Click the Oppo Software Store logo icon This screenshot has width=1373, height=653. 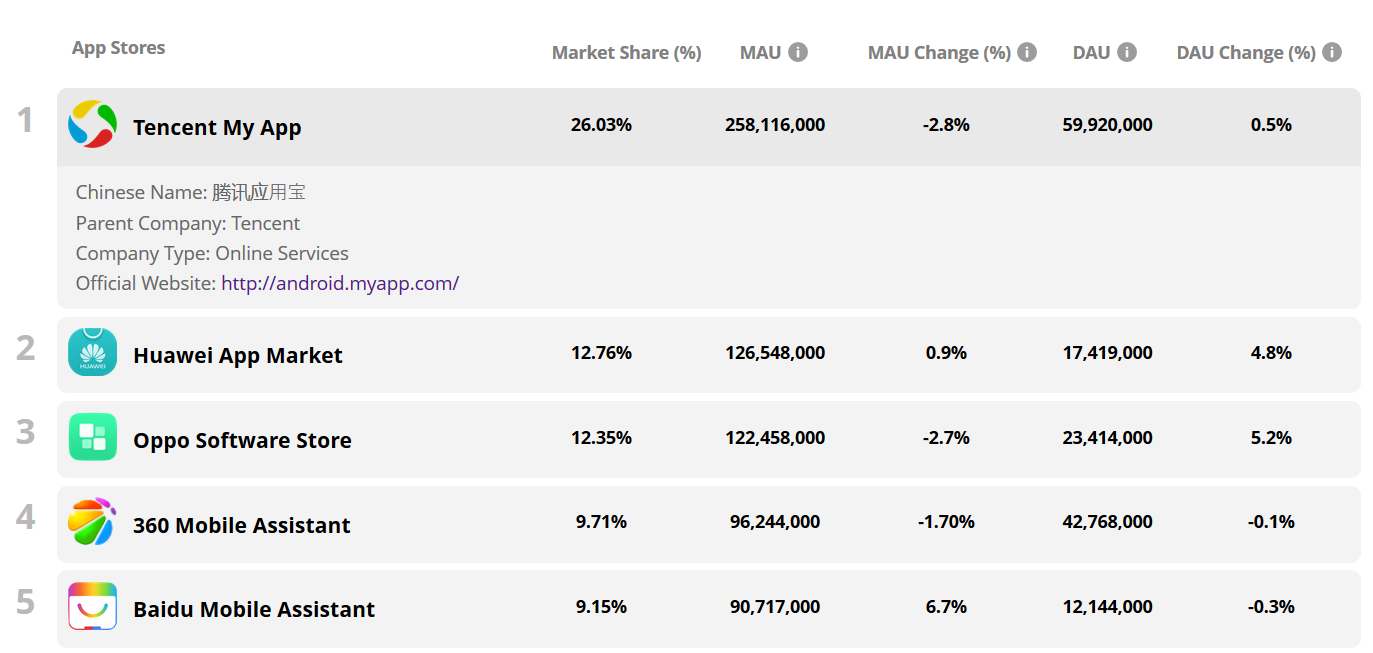point(92,438)
